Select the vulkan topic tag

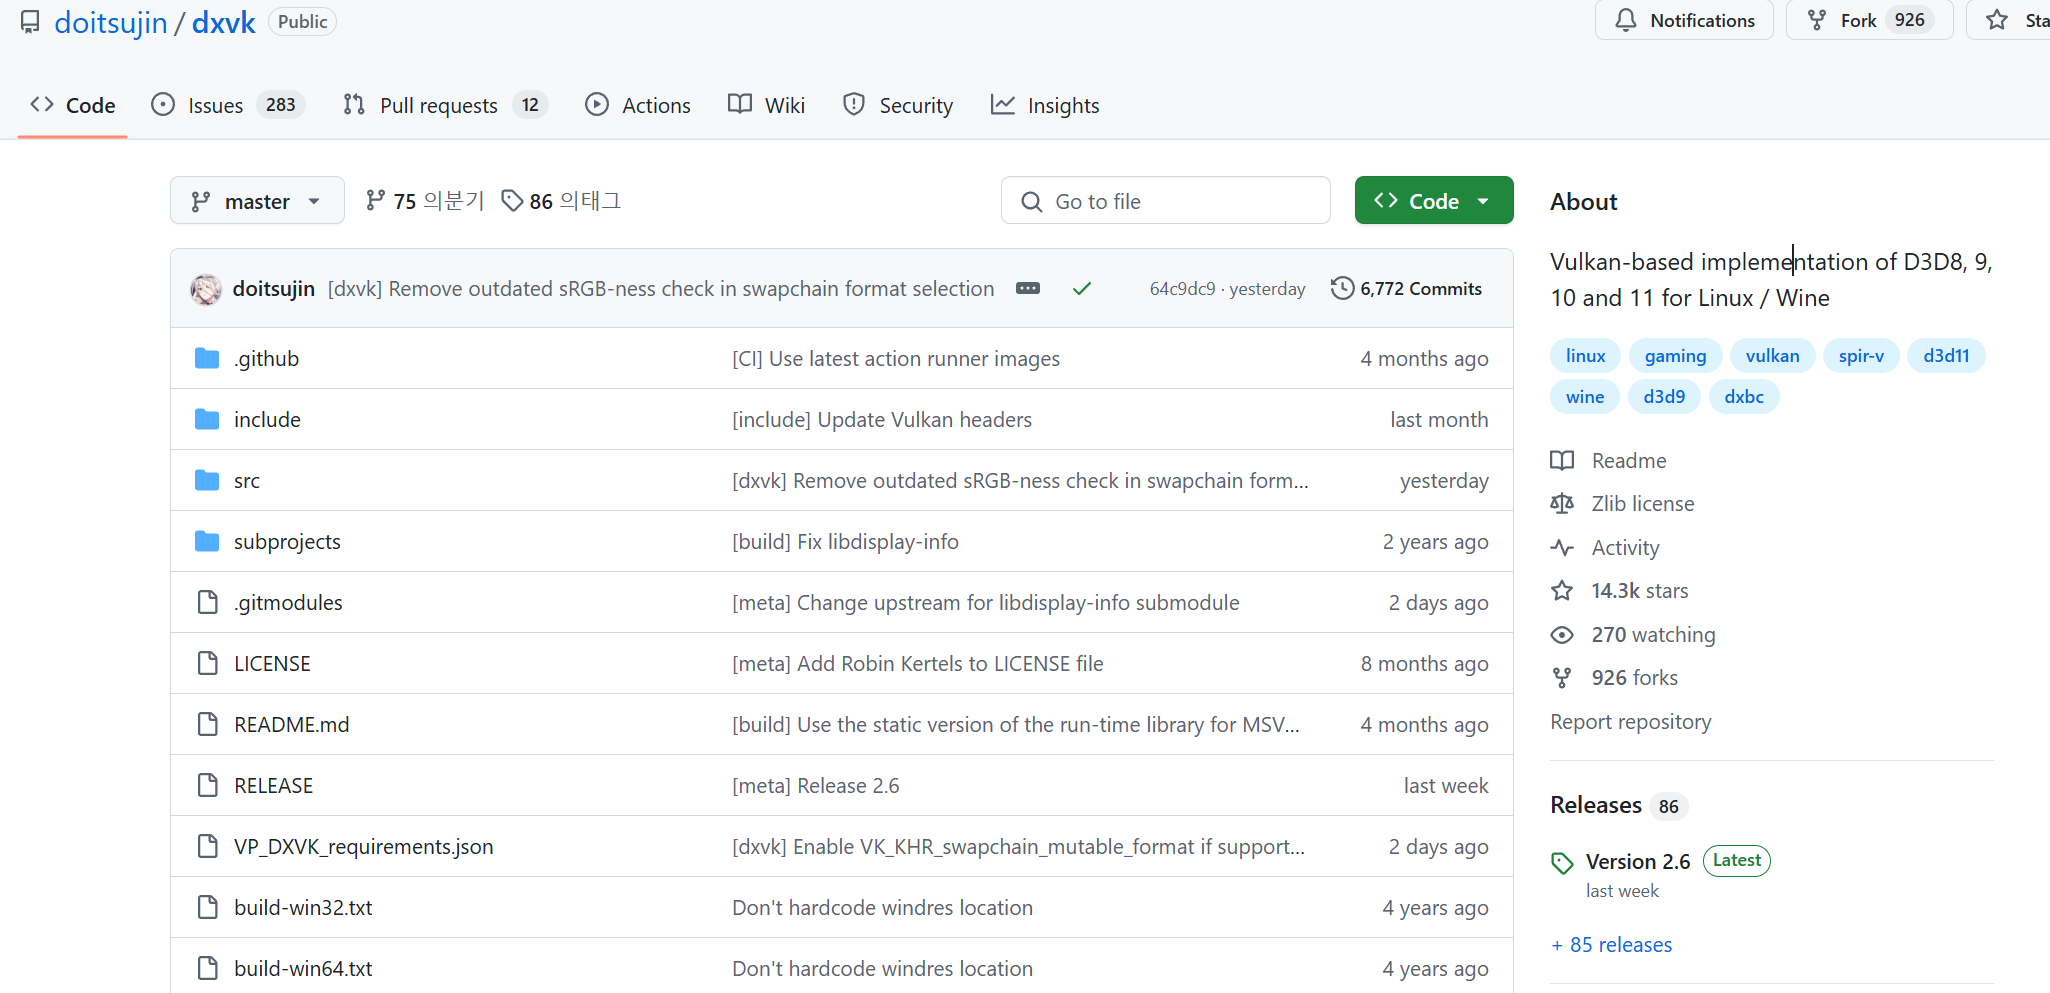[1772, 356]
